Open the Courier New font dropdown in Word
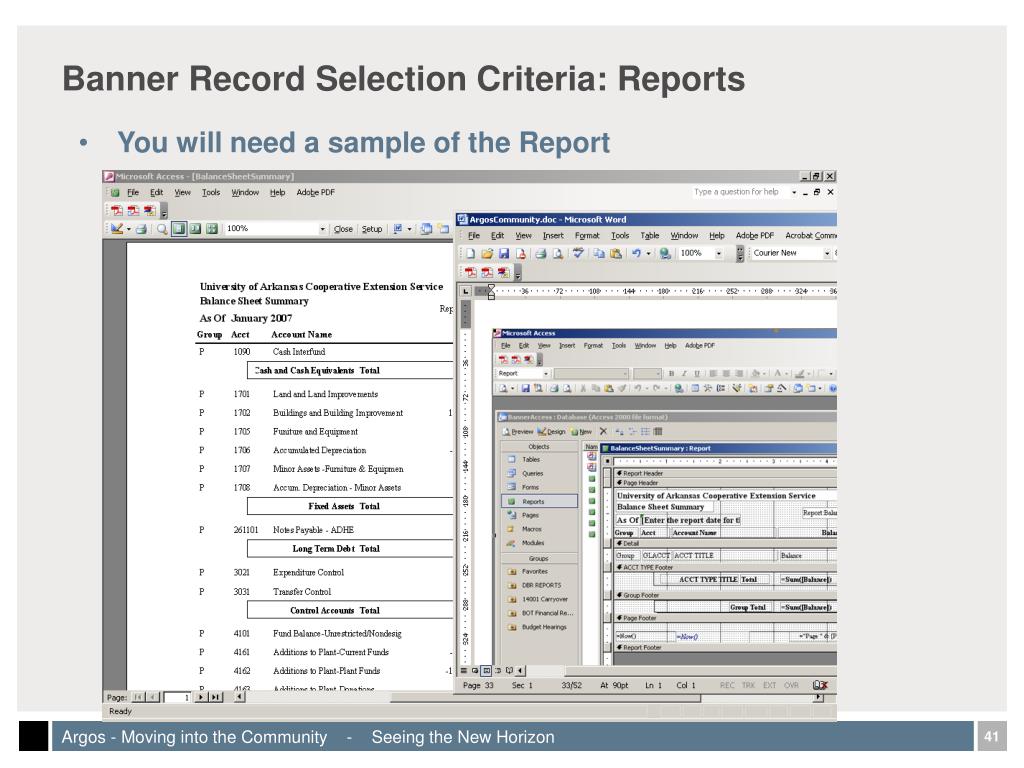 827,253
